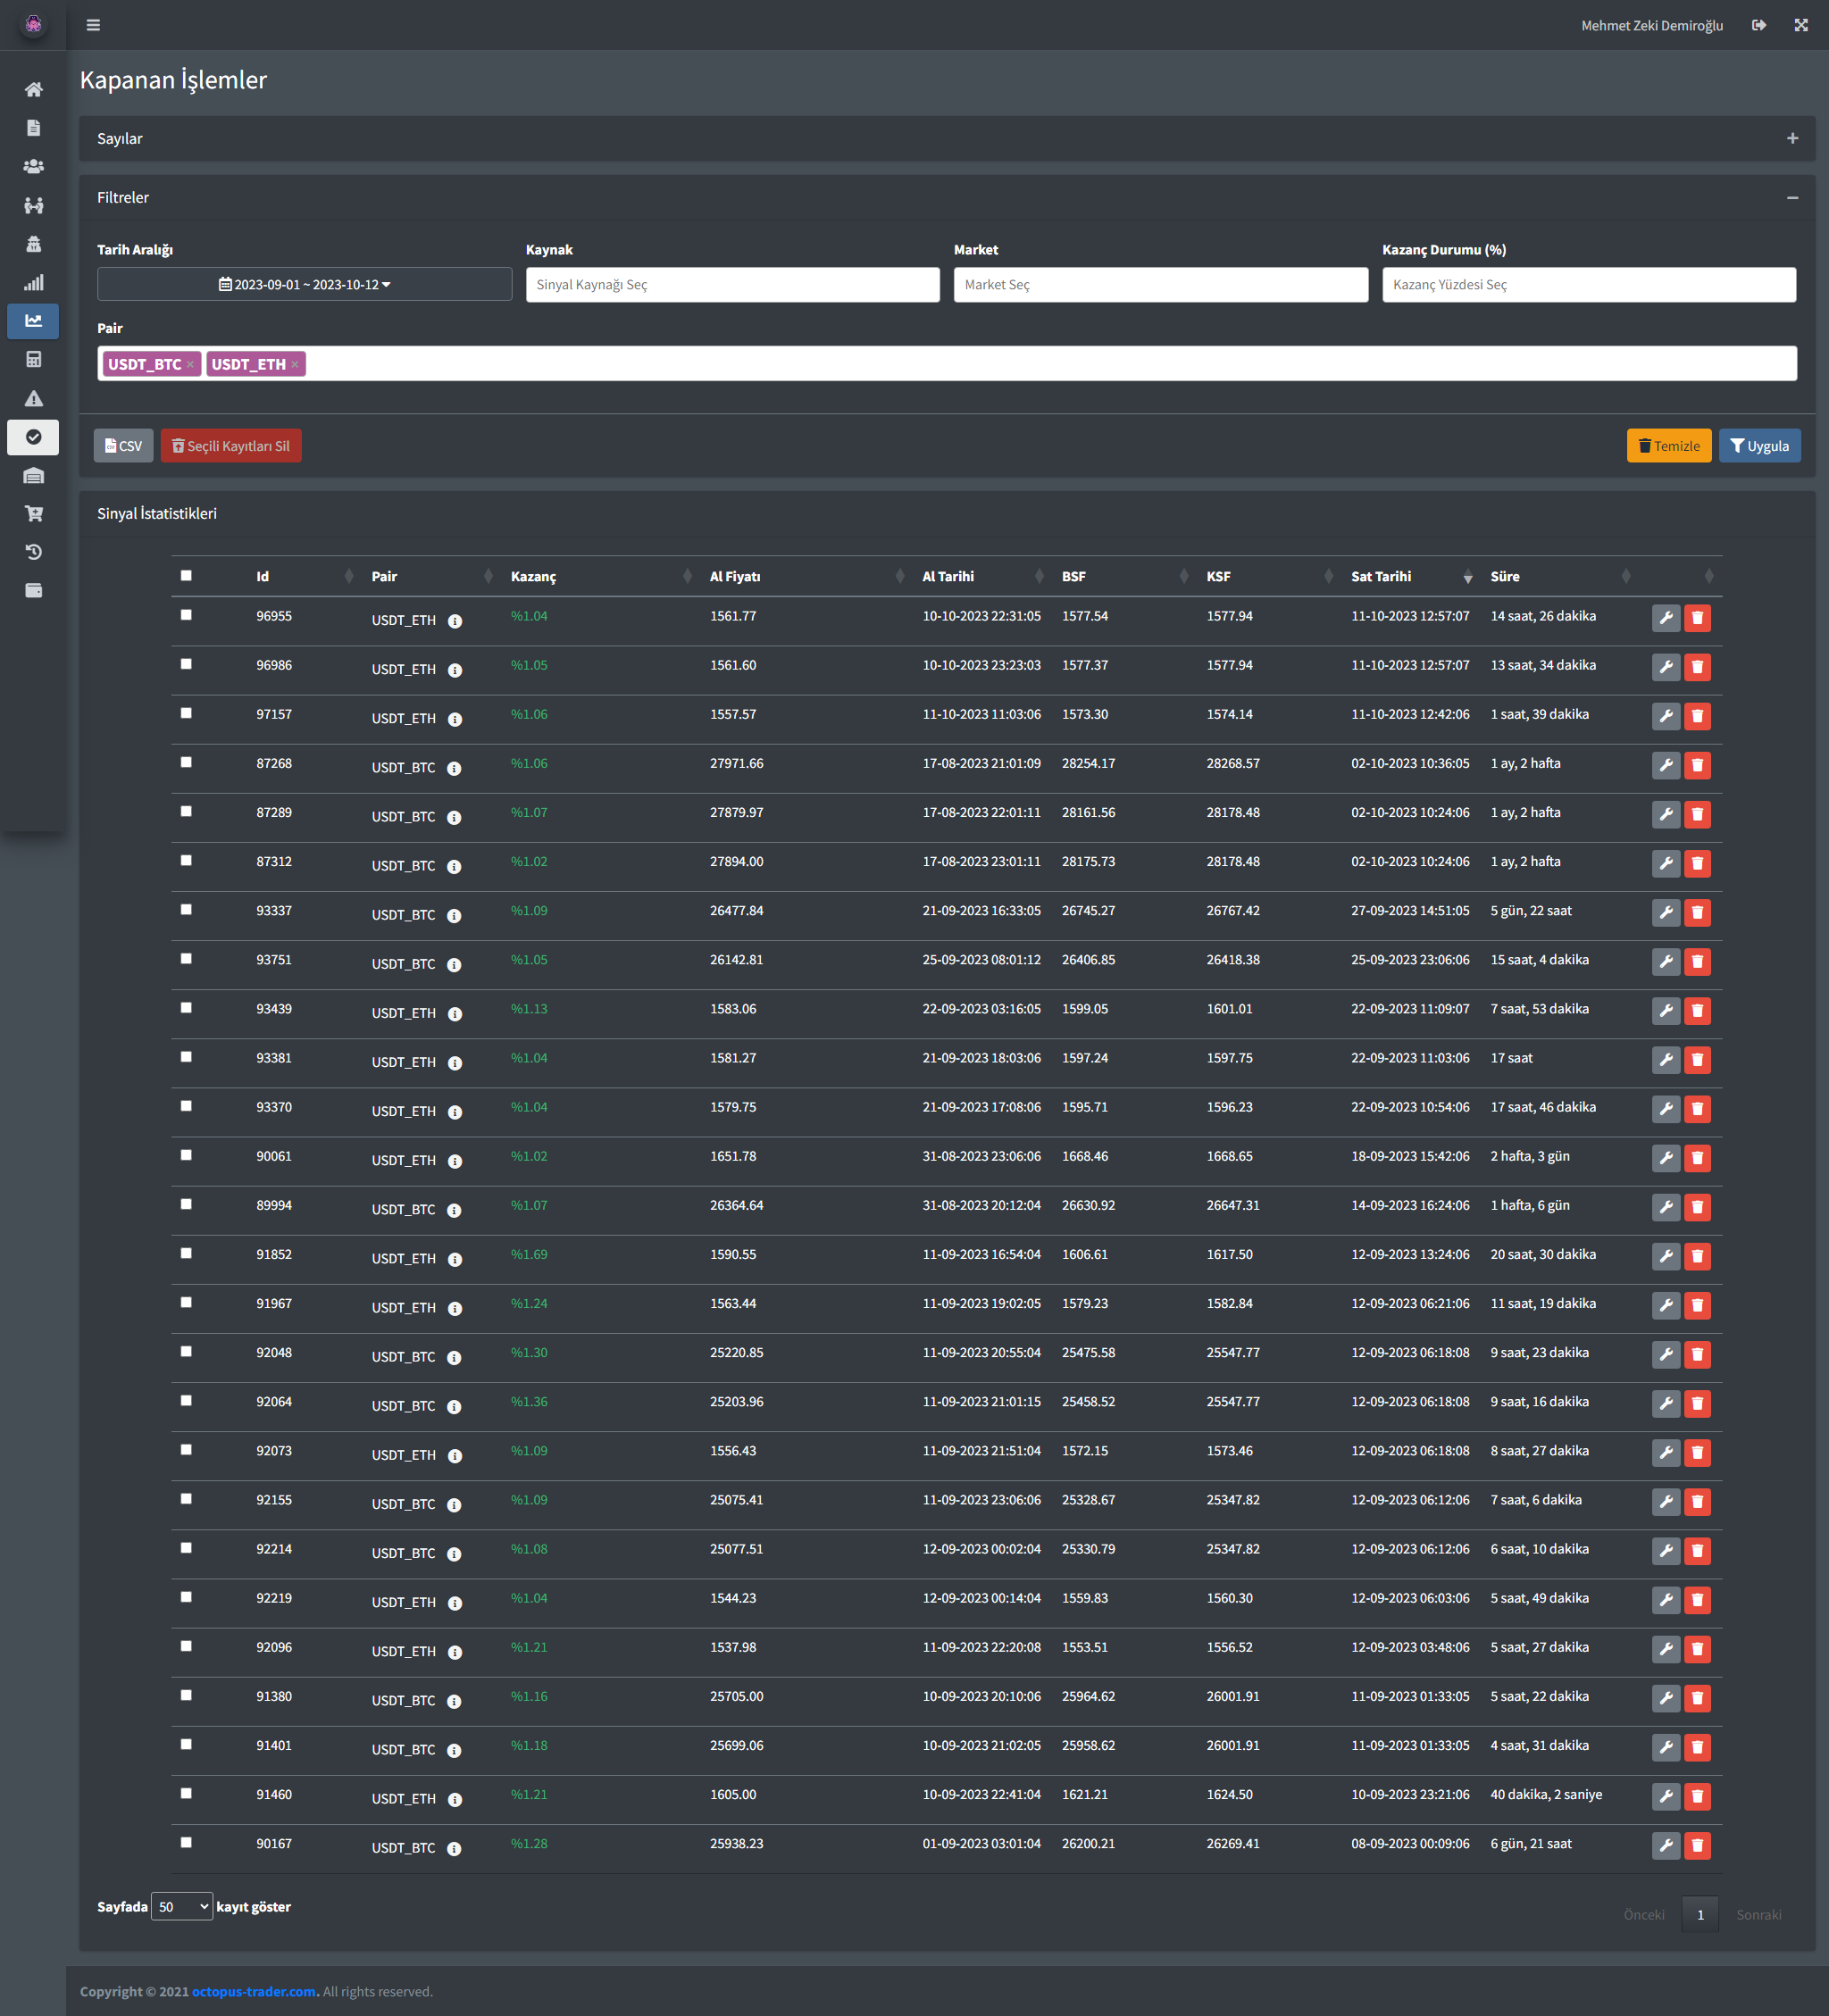Delete row 90167 with trash icon
Image resolution: width=1829 pixels, height=2016 pixels.
pyautogui.click(x=1697, y=1845)
